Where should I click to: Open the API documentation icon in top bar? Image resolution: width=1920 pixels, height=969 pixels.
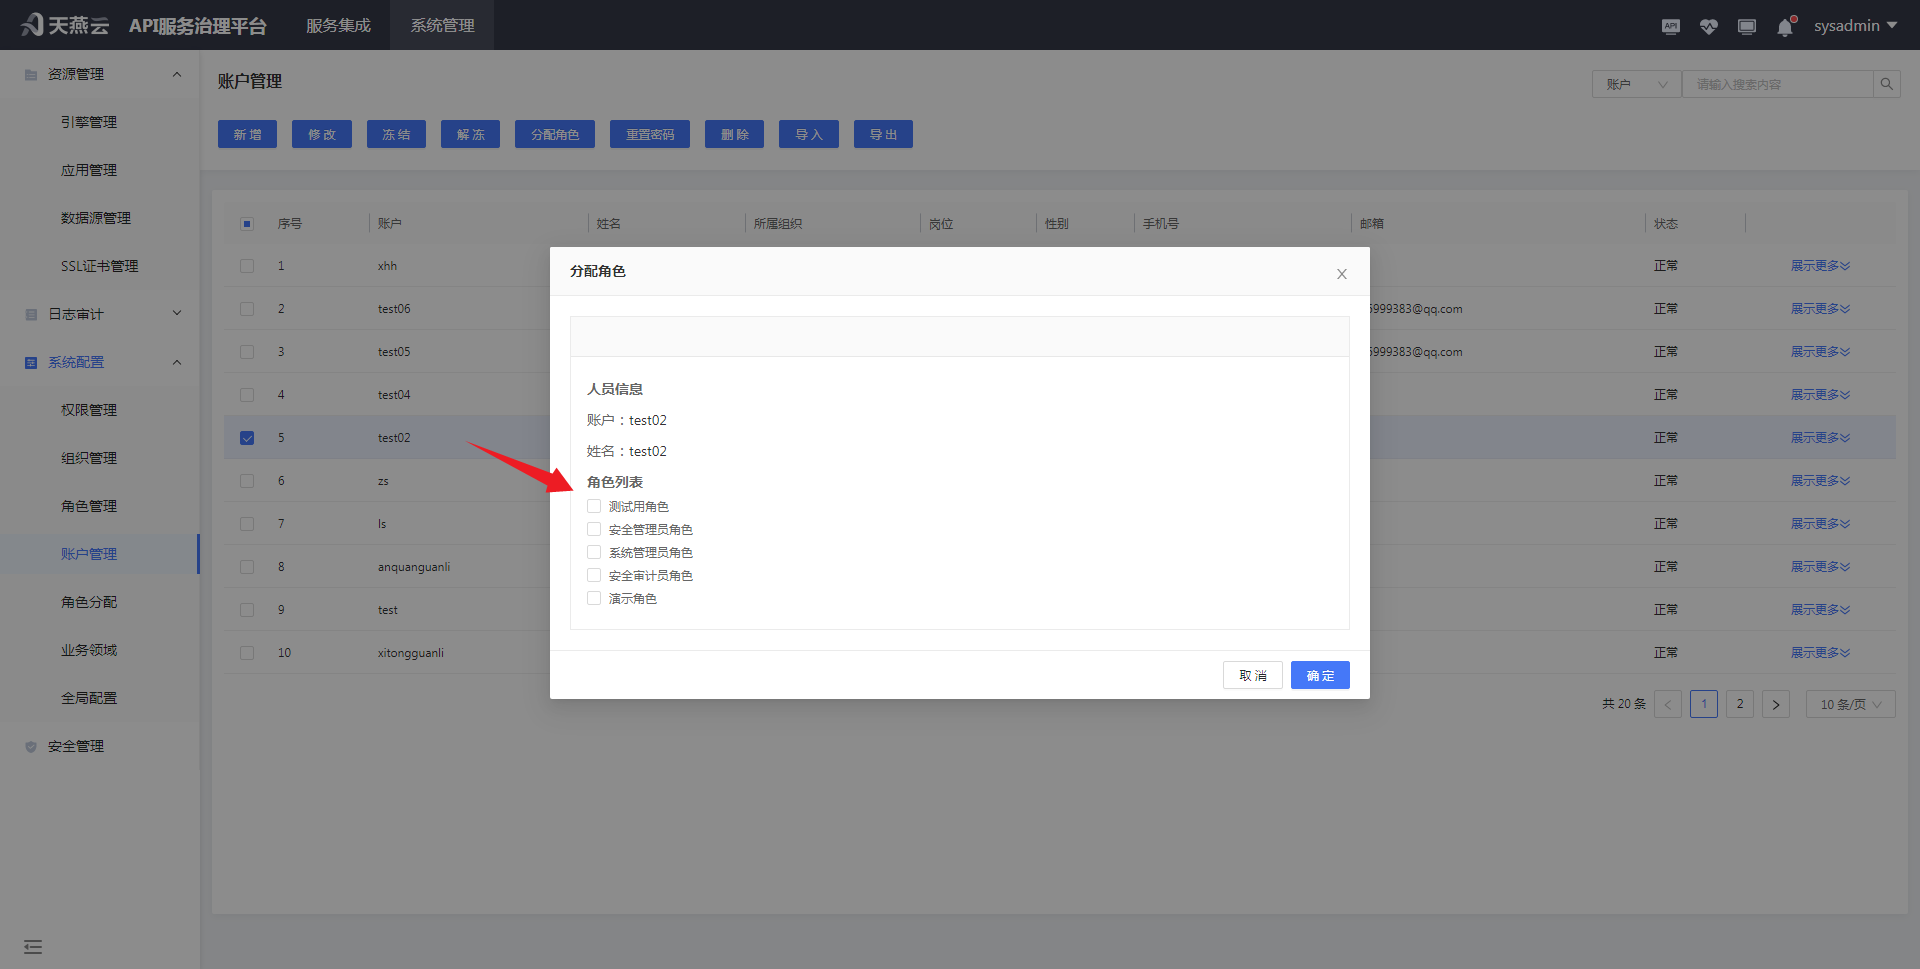pyautogui.click(x=1670, y=26)
